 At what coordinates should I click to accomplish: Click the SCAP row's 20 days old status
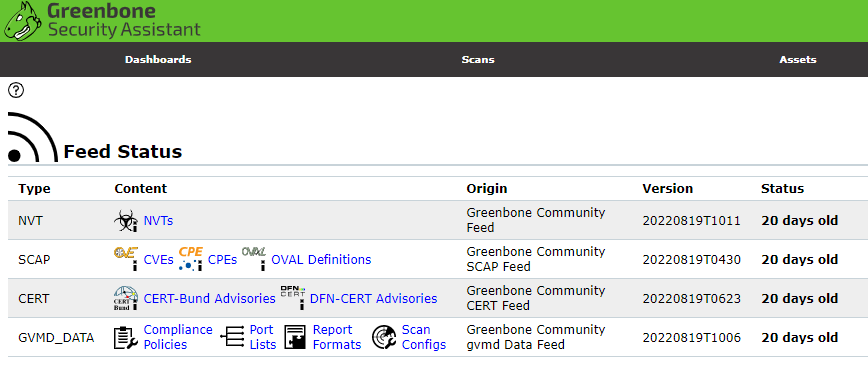pos(800,260)
